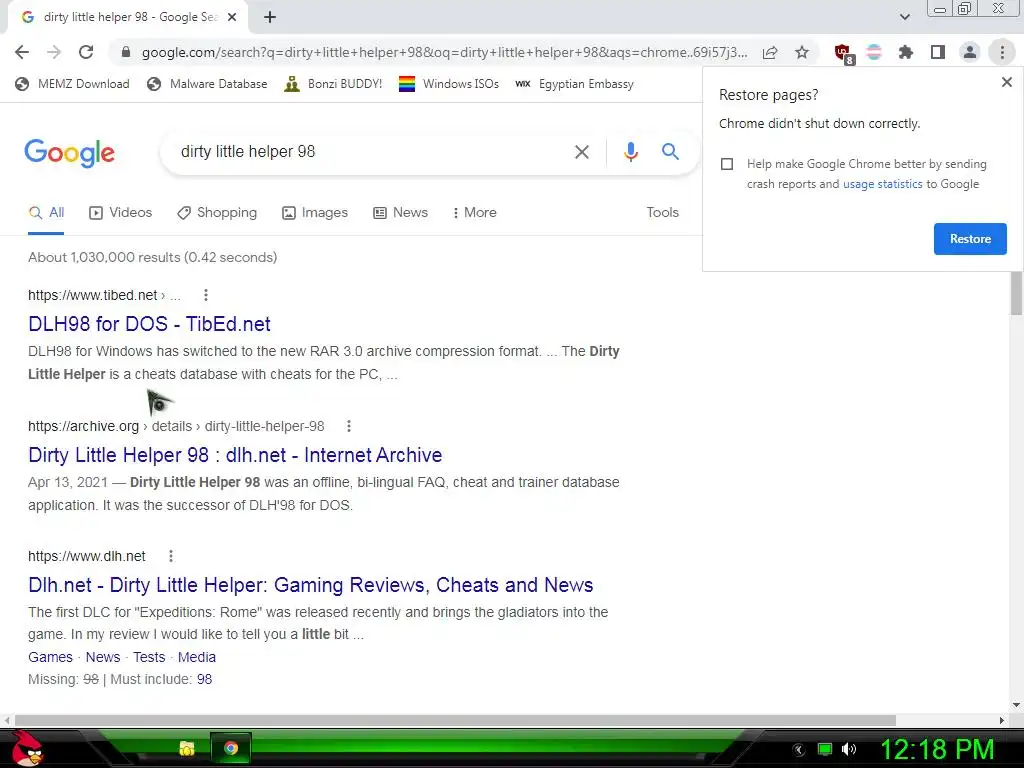Screen dimensions: 1024x768
Task: Click the 12:18 PM taskbar clock
Action: 938,750
